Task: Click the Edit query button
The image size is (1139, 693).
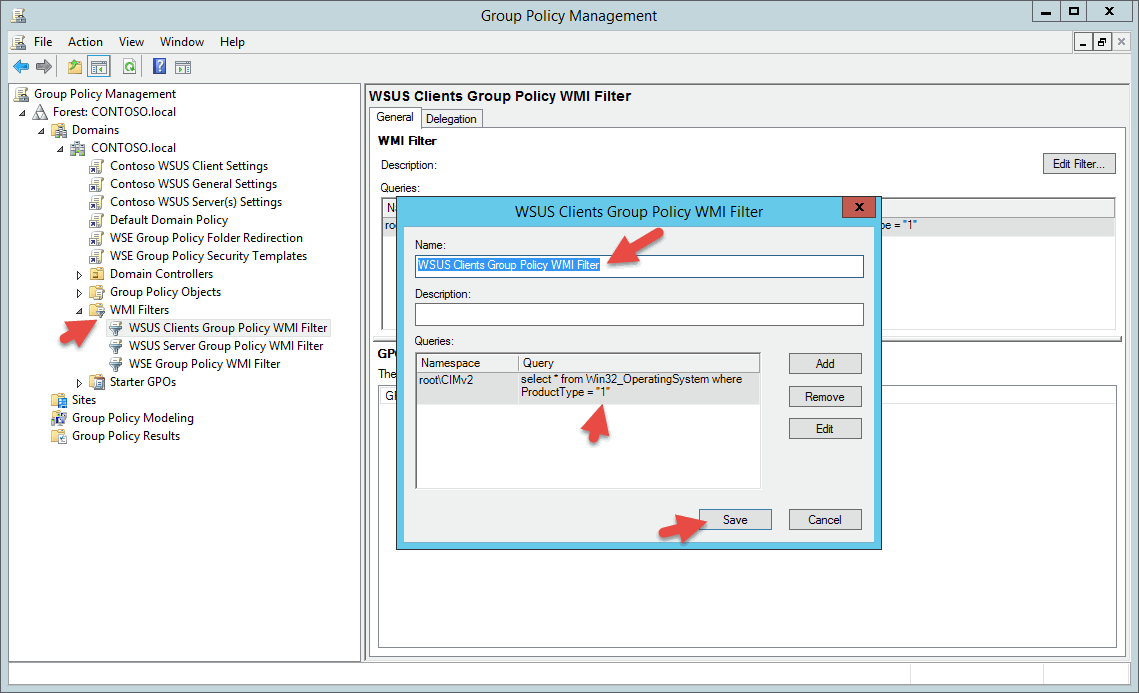Action: [x=825, y=429]
